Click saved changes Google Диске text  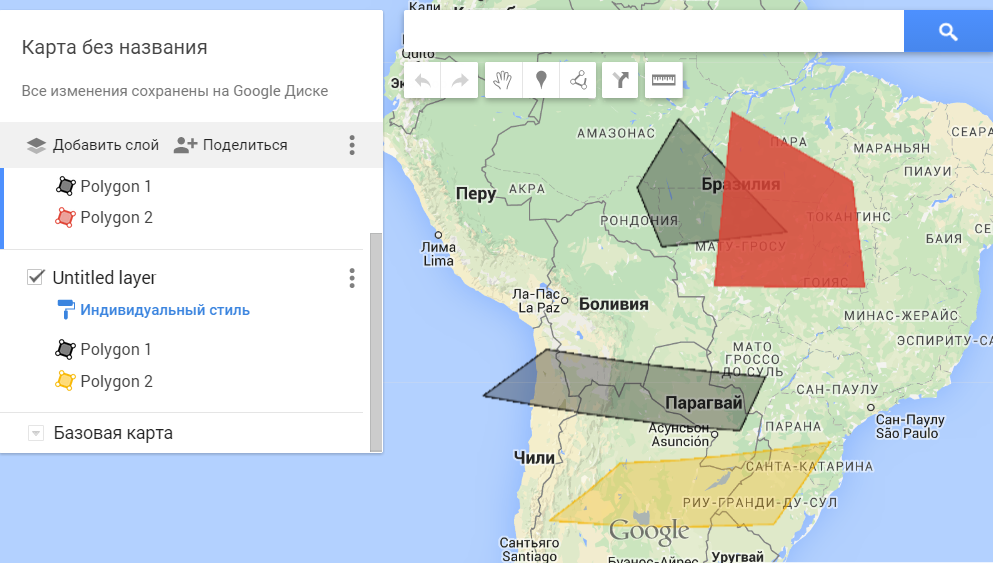(175, 91)
